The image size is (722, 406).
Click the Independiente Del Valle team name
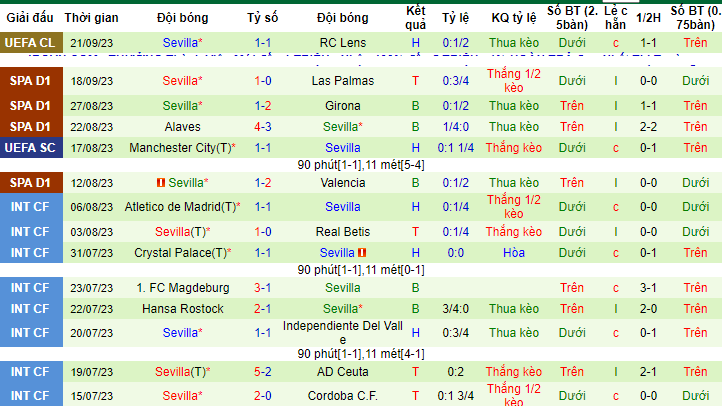343,333
